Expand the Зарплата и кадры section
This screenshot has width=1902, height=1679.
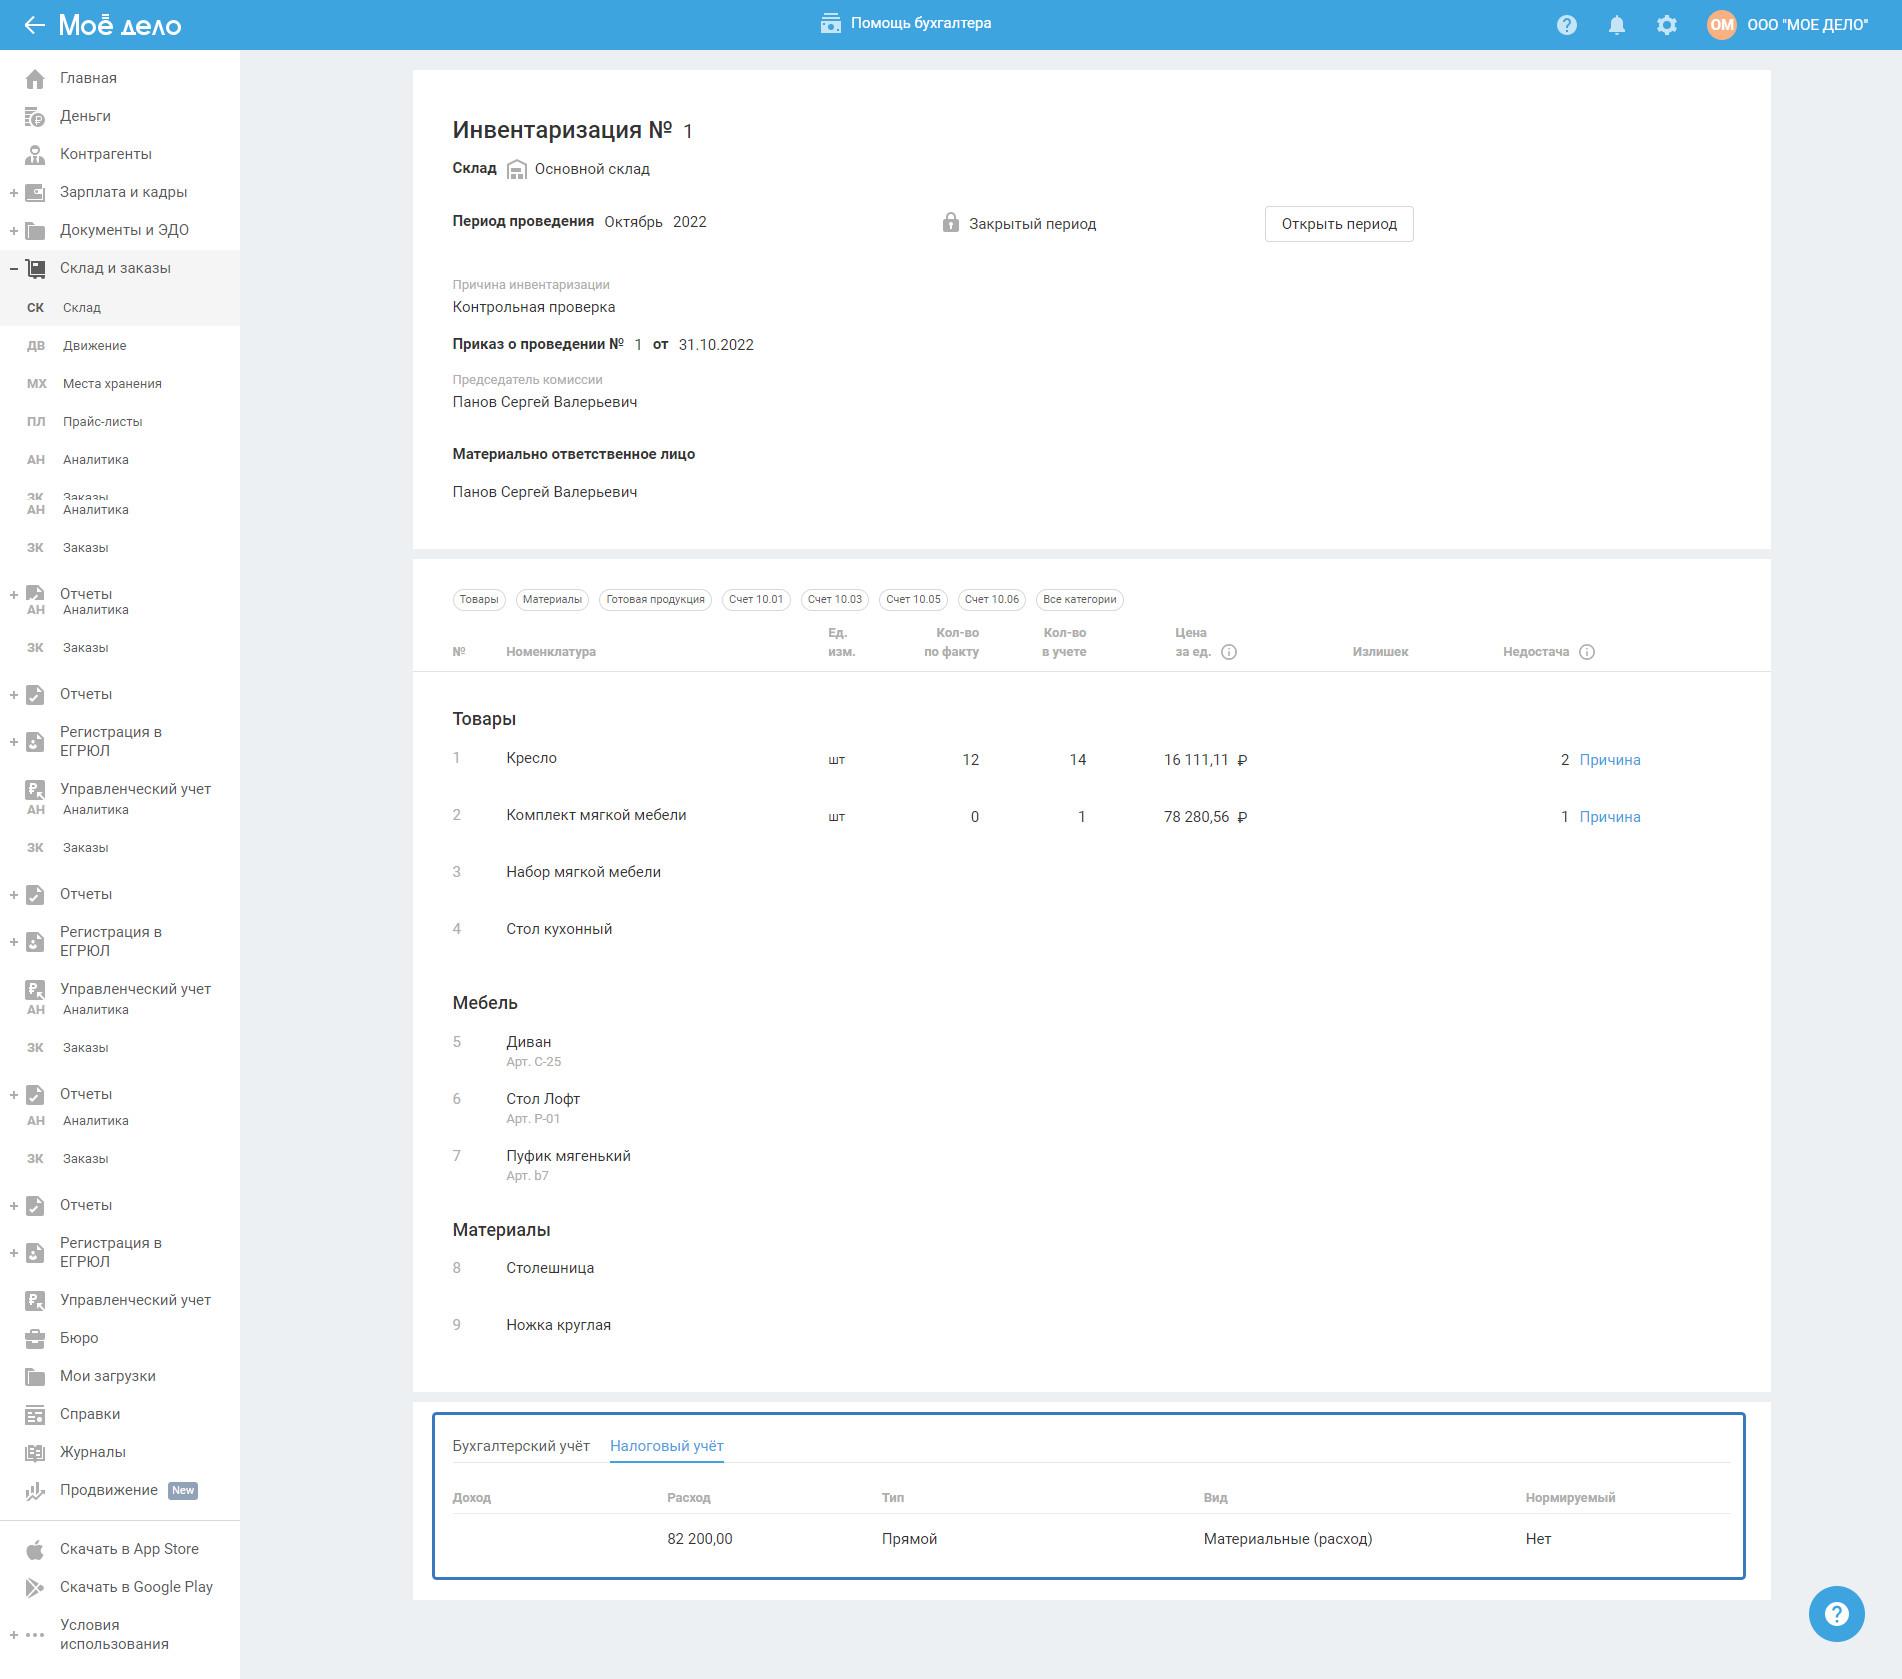(x=14, y=192)
